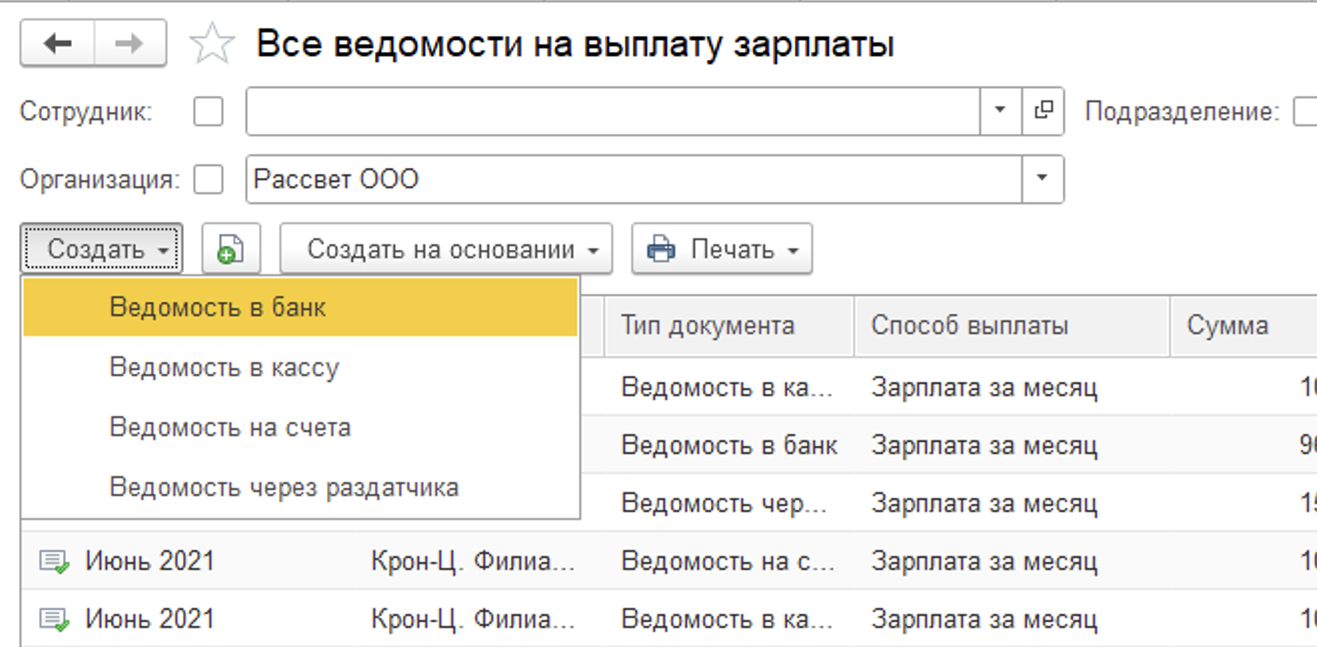Select the Ведомость в банк table cell
This screenshot has height=647, width=1317.
[729, 445]
